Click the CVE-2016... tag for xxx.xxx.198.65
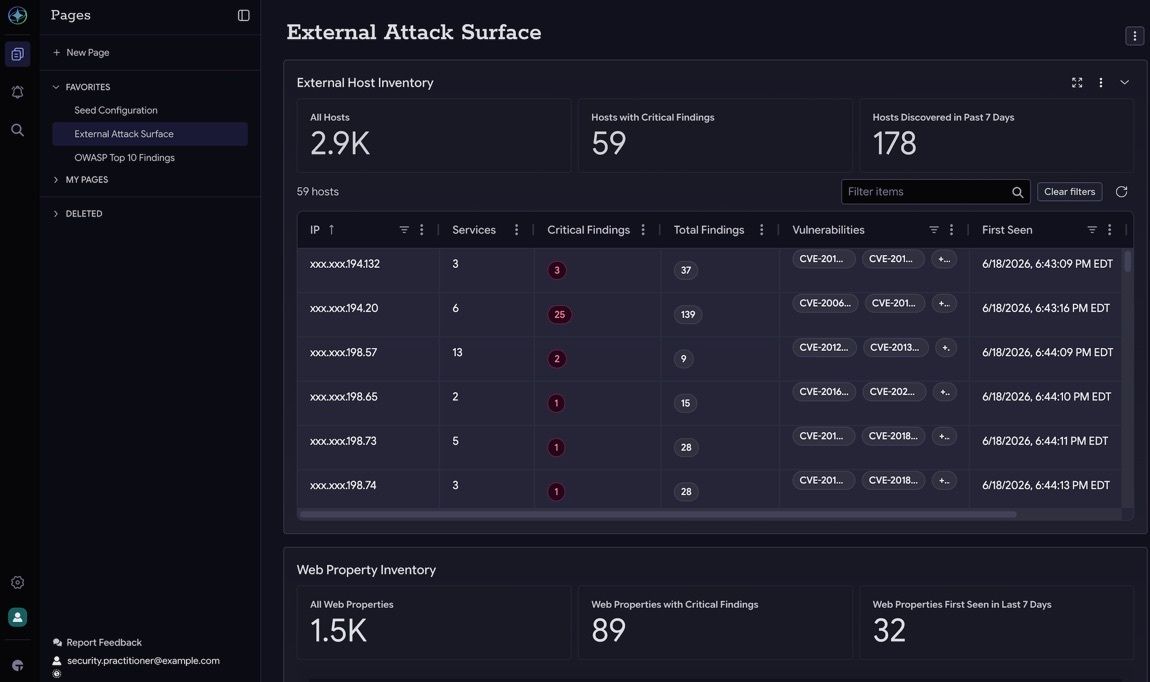This screenshot has height=682, width=1150. 824,392
